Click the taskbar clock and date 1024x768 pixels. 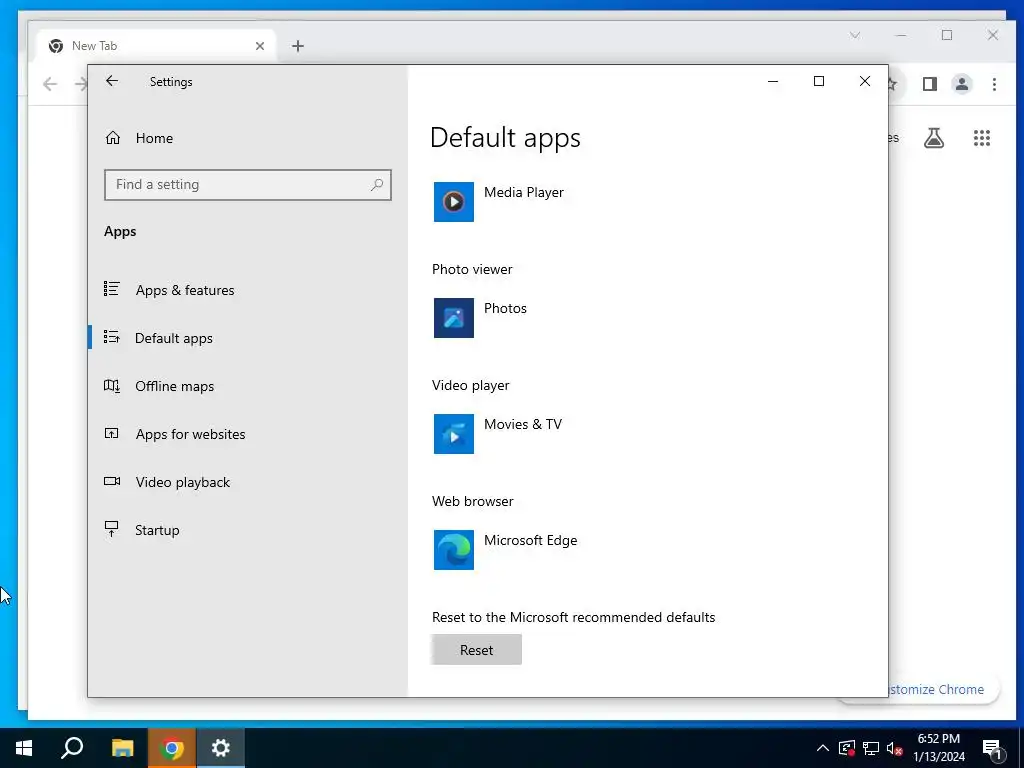tap(938, 748)
